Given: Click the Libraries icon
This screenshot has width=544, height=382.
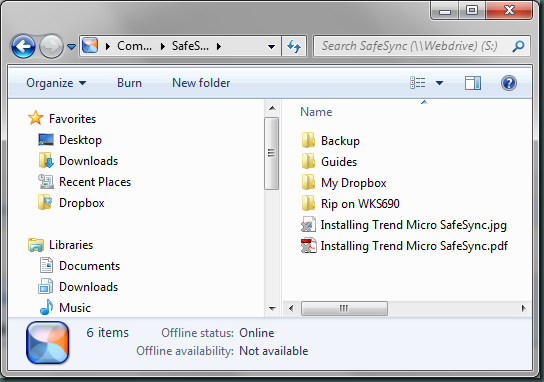Looking at the screenshot, I should 36,245.
